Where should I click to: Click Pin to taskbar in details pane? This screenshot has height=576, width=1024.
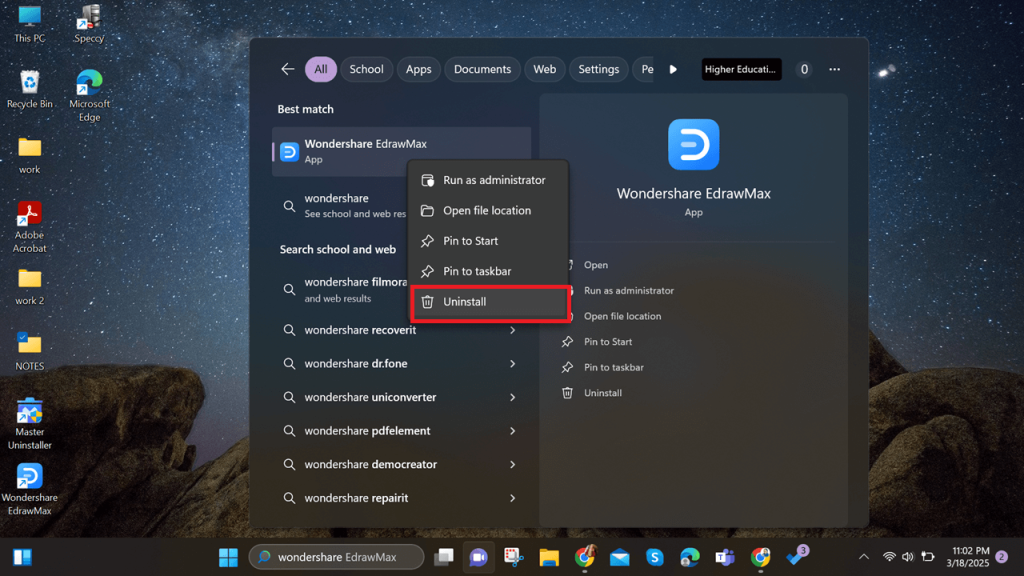(x=613, y=367)
